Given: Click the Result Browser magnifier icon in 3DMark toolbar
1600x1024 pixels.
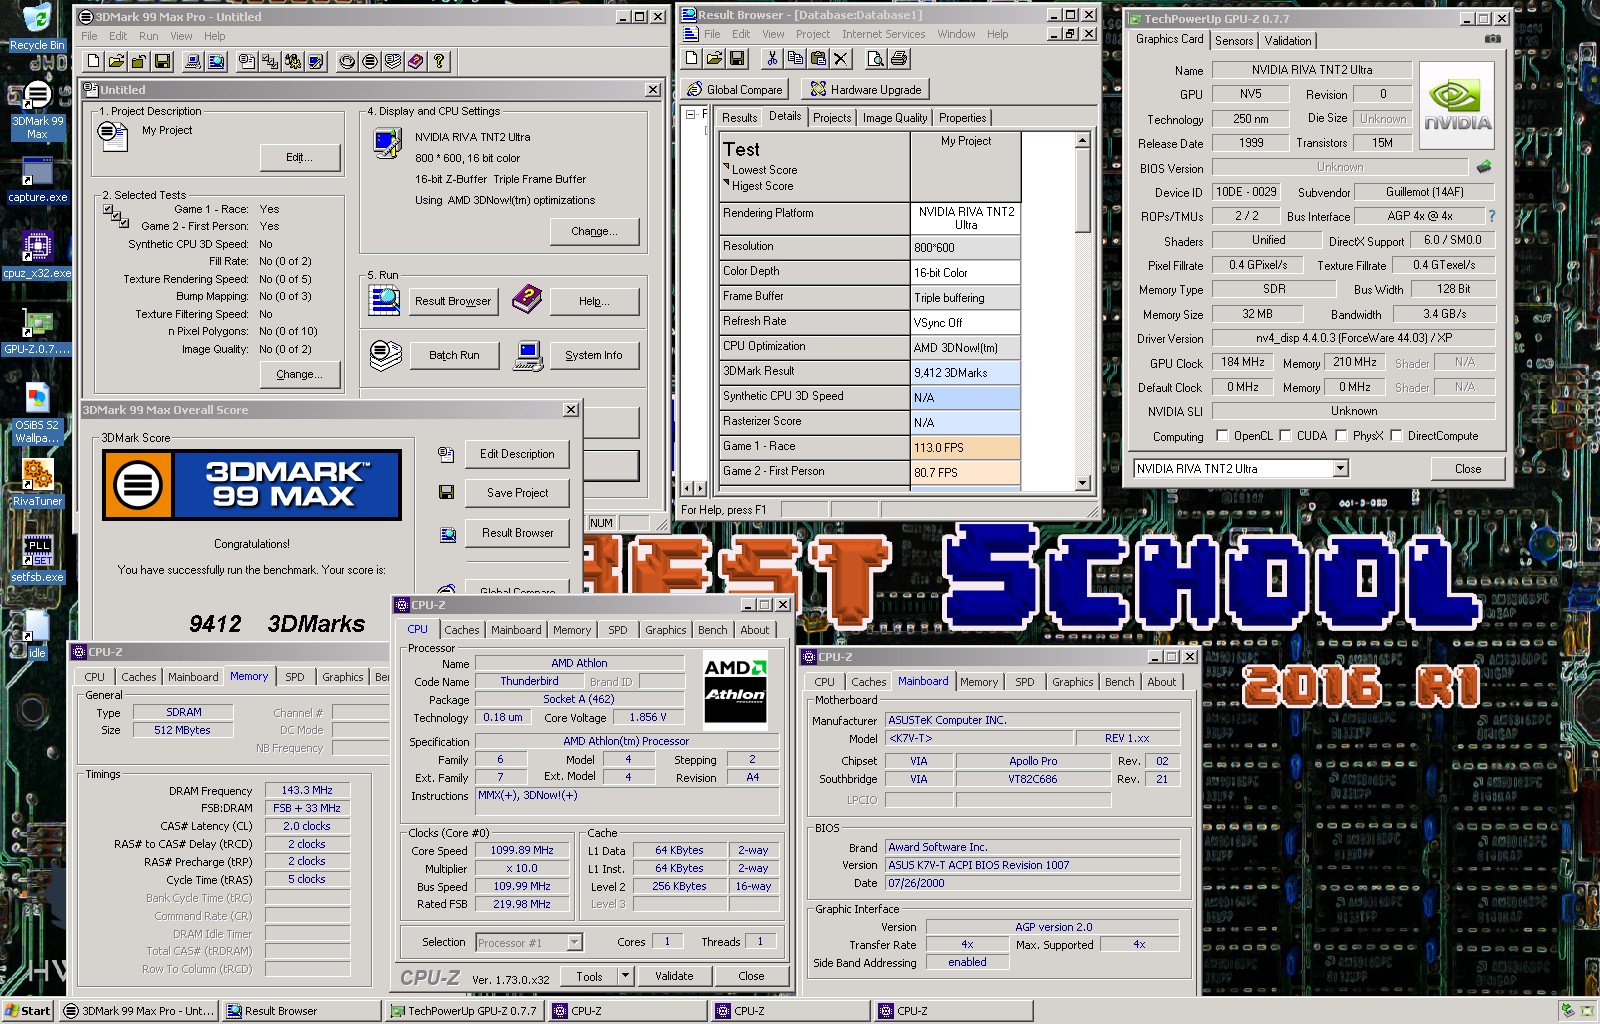Looking at the screenshot, I should (x=216, y=62).
